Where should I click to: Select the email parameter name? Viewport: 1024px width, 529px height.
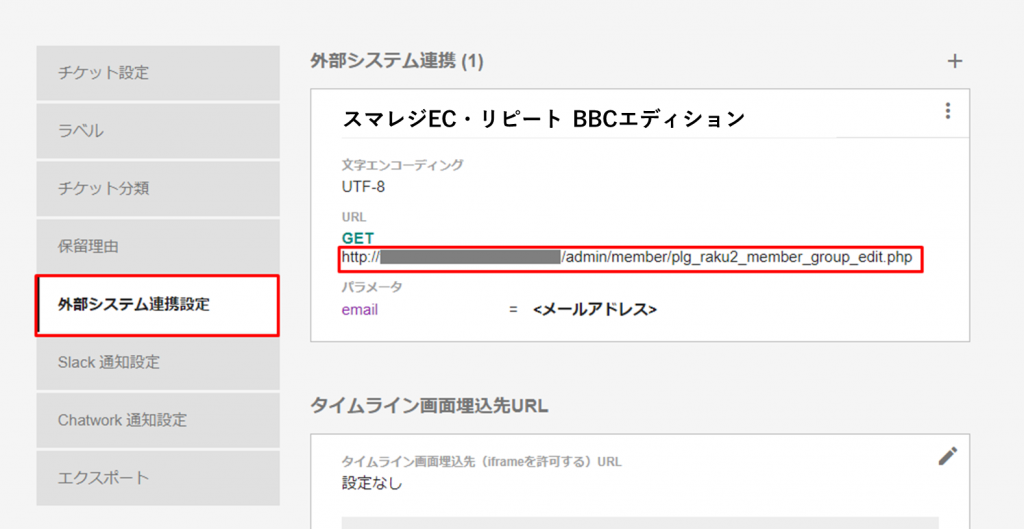click(x=360, y=310)
